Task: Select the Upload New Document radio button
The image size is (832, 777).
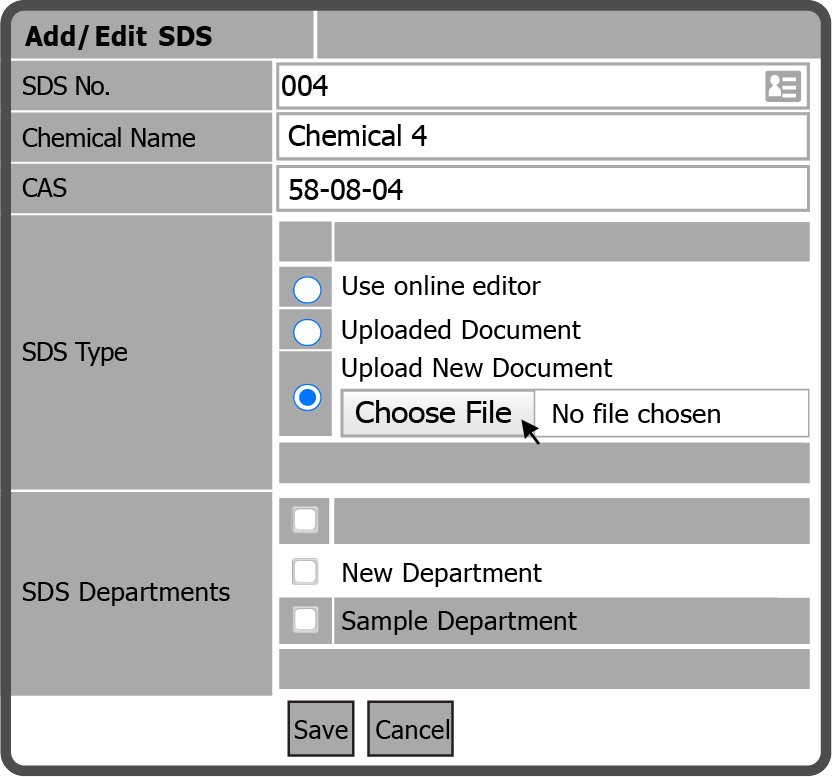Action: [307, 397]
